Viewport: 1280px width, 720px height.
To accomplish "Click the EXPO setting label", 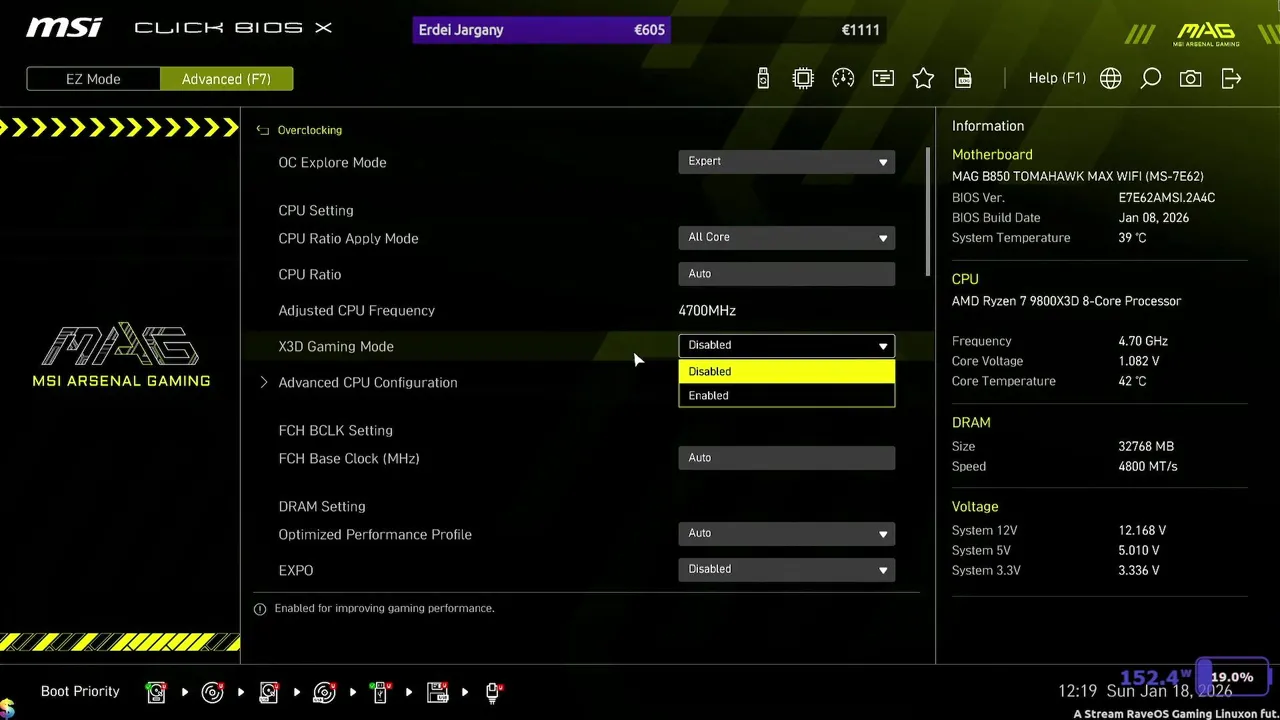I will pos(296,570).
